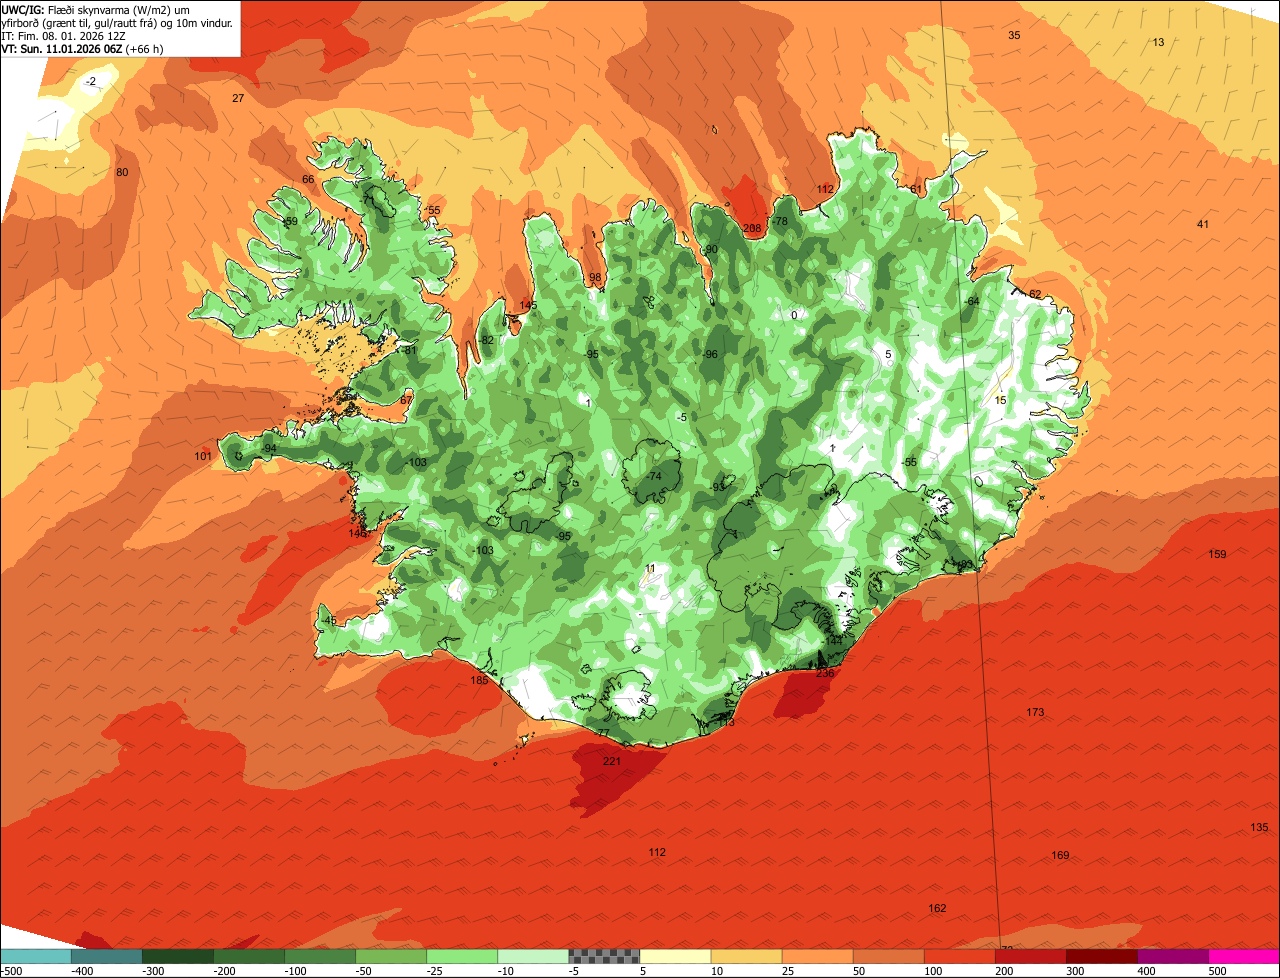Click the value -82 in northwest Iceland
The height and width of the screenshot is (978, 1280).
pyautogui.click(x=486, y=340)
